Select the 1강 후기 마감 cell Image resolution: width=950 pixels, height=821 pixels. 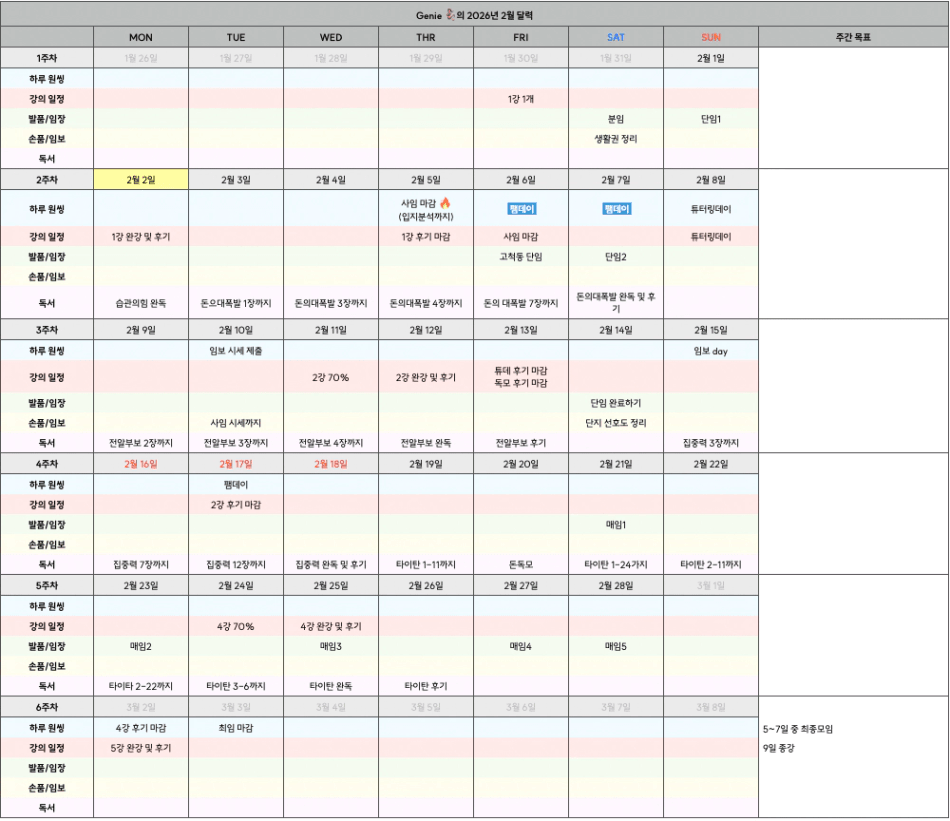pyautogui.click(x=426, y=236)
